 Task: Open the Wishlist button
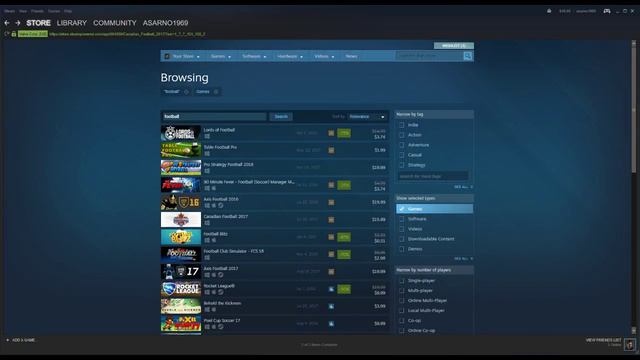(454, 46)
